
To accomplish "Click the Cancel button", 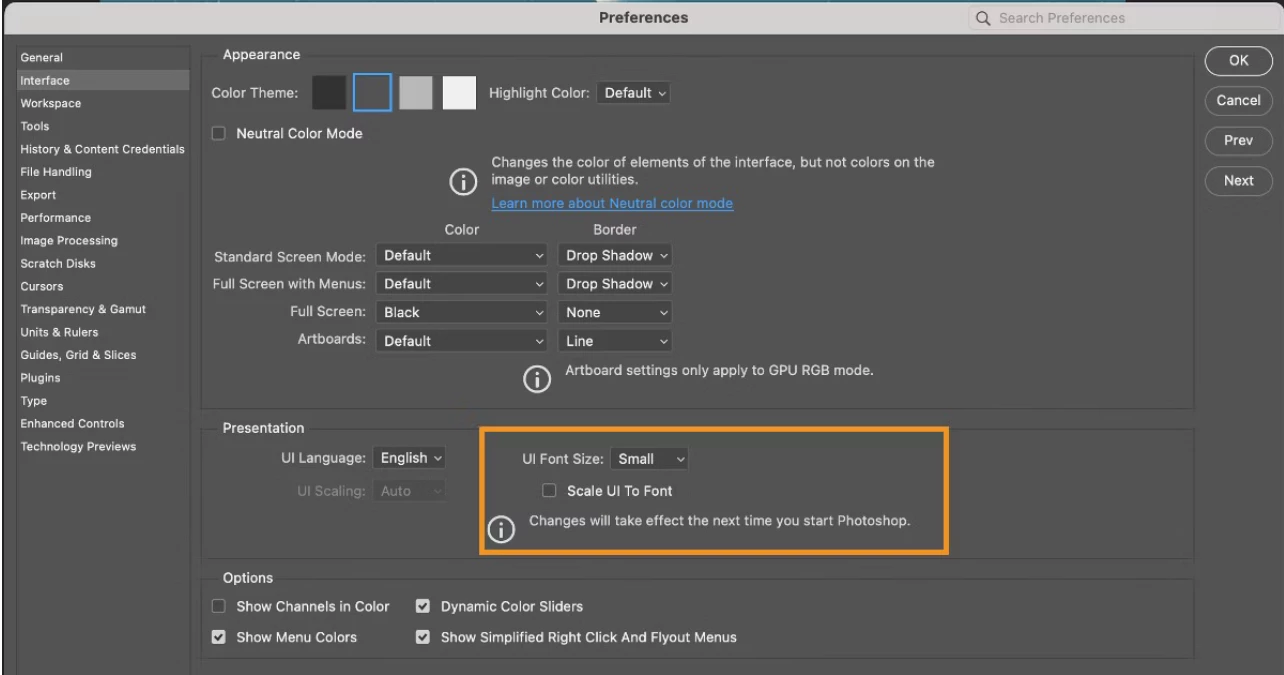I will click(x=1238, y=100).
